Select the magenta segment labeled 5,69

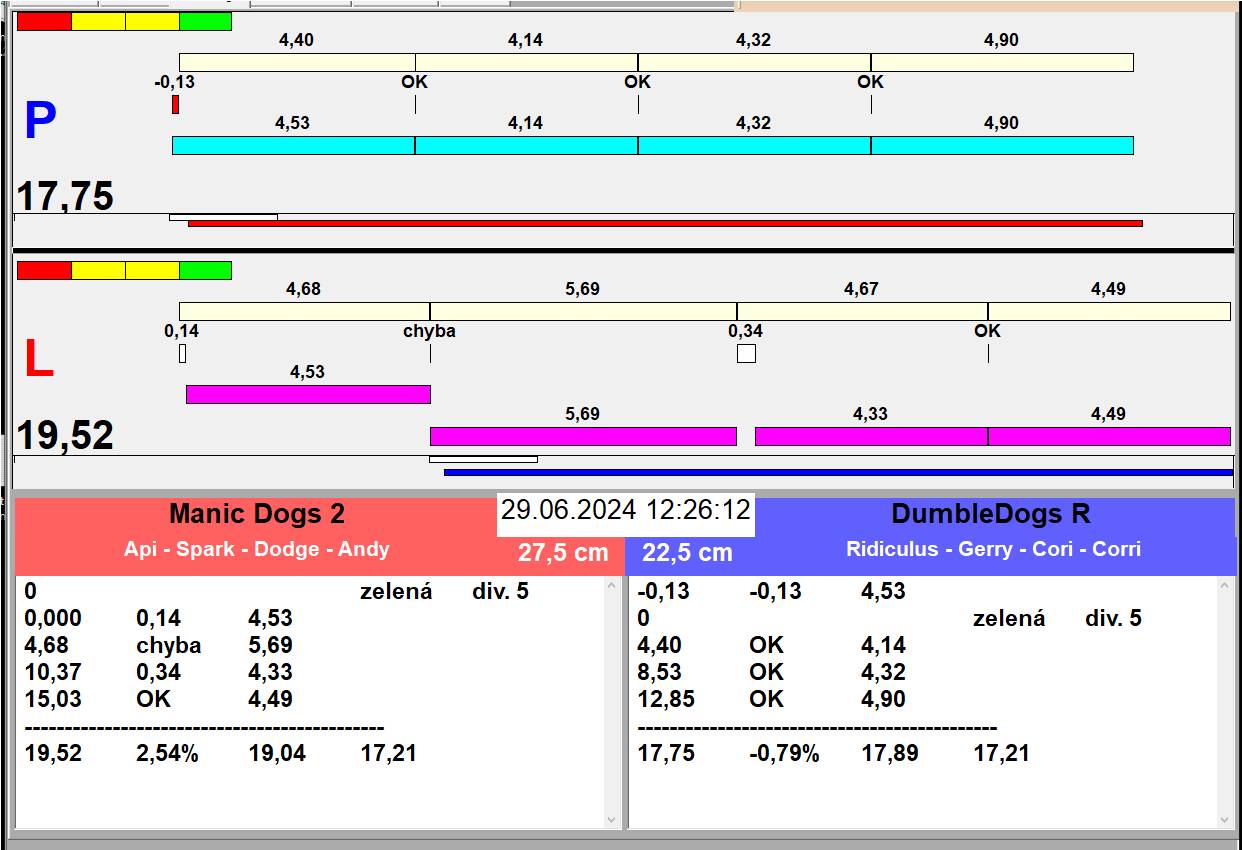(x=583, y=436)
